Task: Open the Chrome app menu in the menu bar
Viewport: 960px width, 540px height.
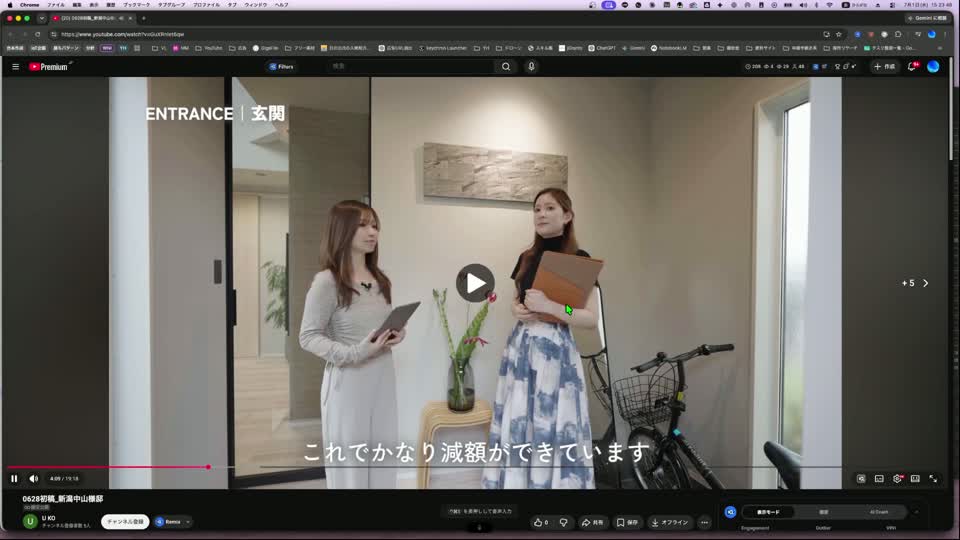Action: (x=29, y=4)
